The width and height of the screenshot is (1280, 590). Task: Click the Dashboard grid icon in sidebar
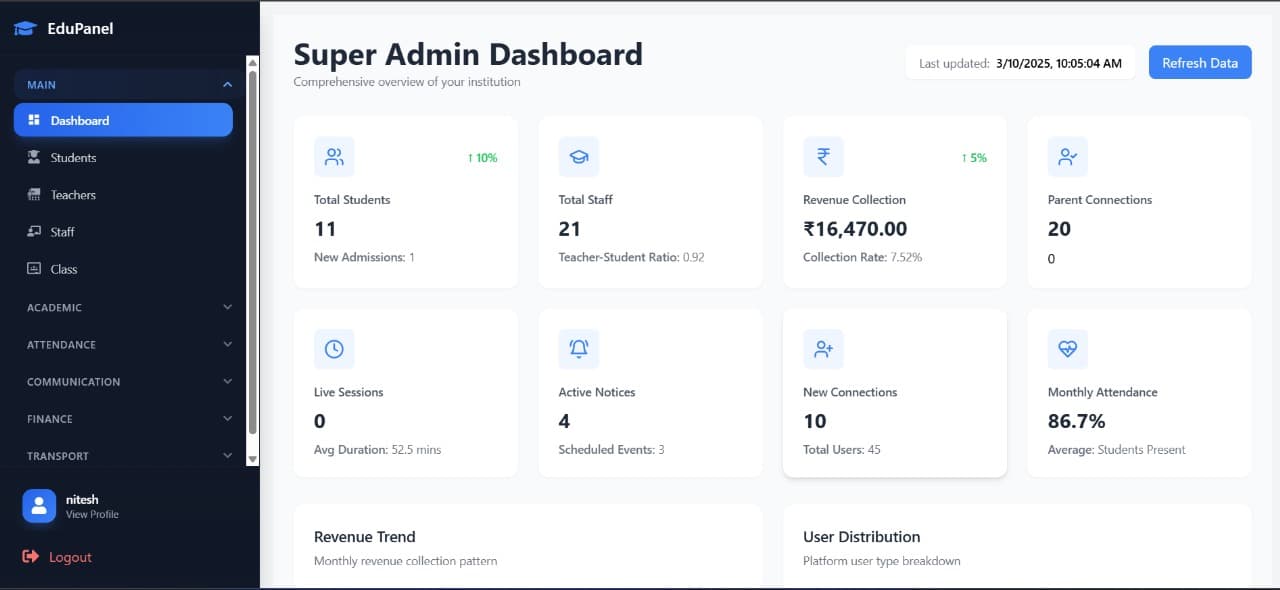point(33,120)
